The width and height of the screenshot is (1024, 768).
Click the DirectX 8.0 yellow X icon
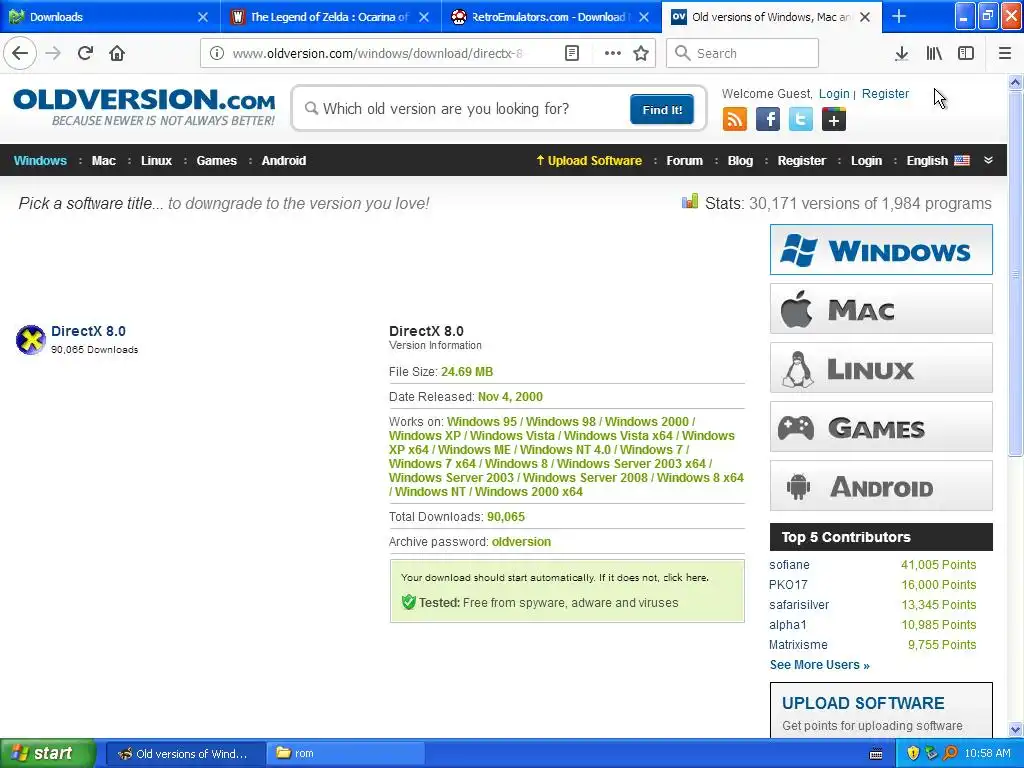pyautogui.click(x=31, y=340)
